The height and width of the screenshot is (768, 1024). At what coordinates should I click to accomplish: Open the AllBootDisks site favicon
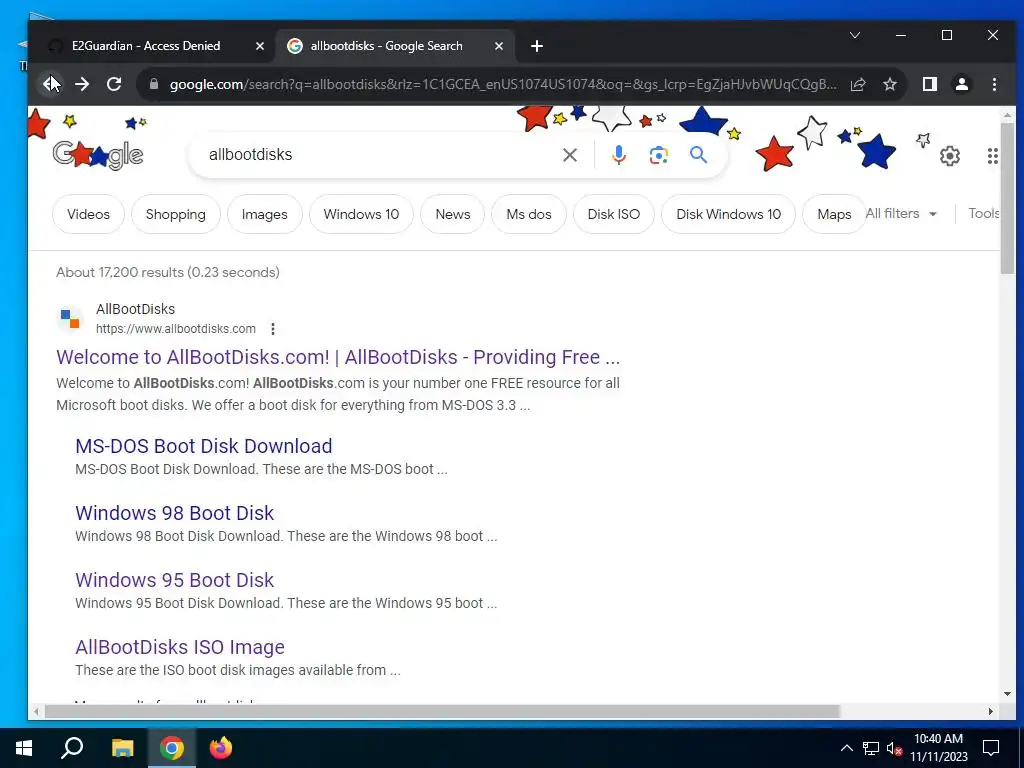tap(70, 319)
